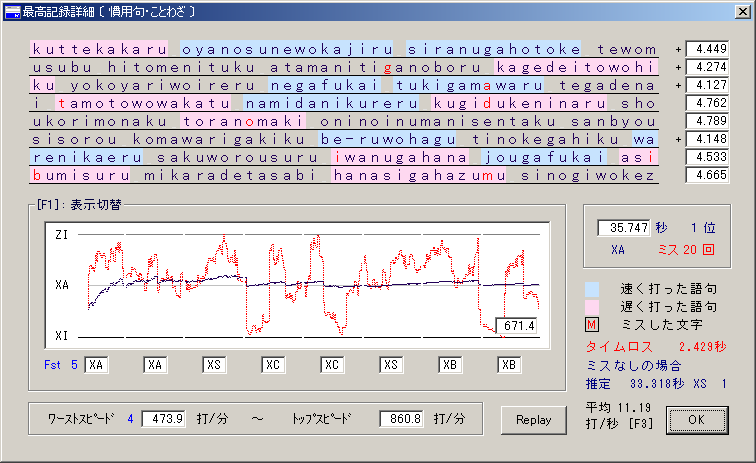The image size is (756, 463).
Task: Click line time value 4.148
Action: pos(707,139)
